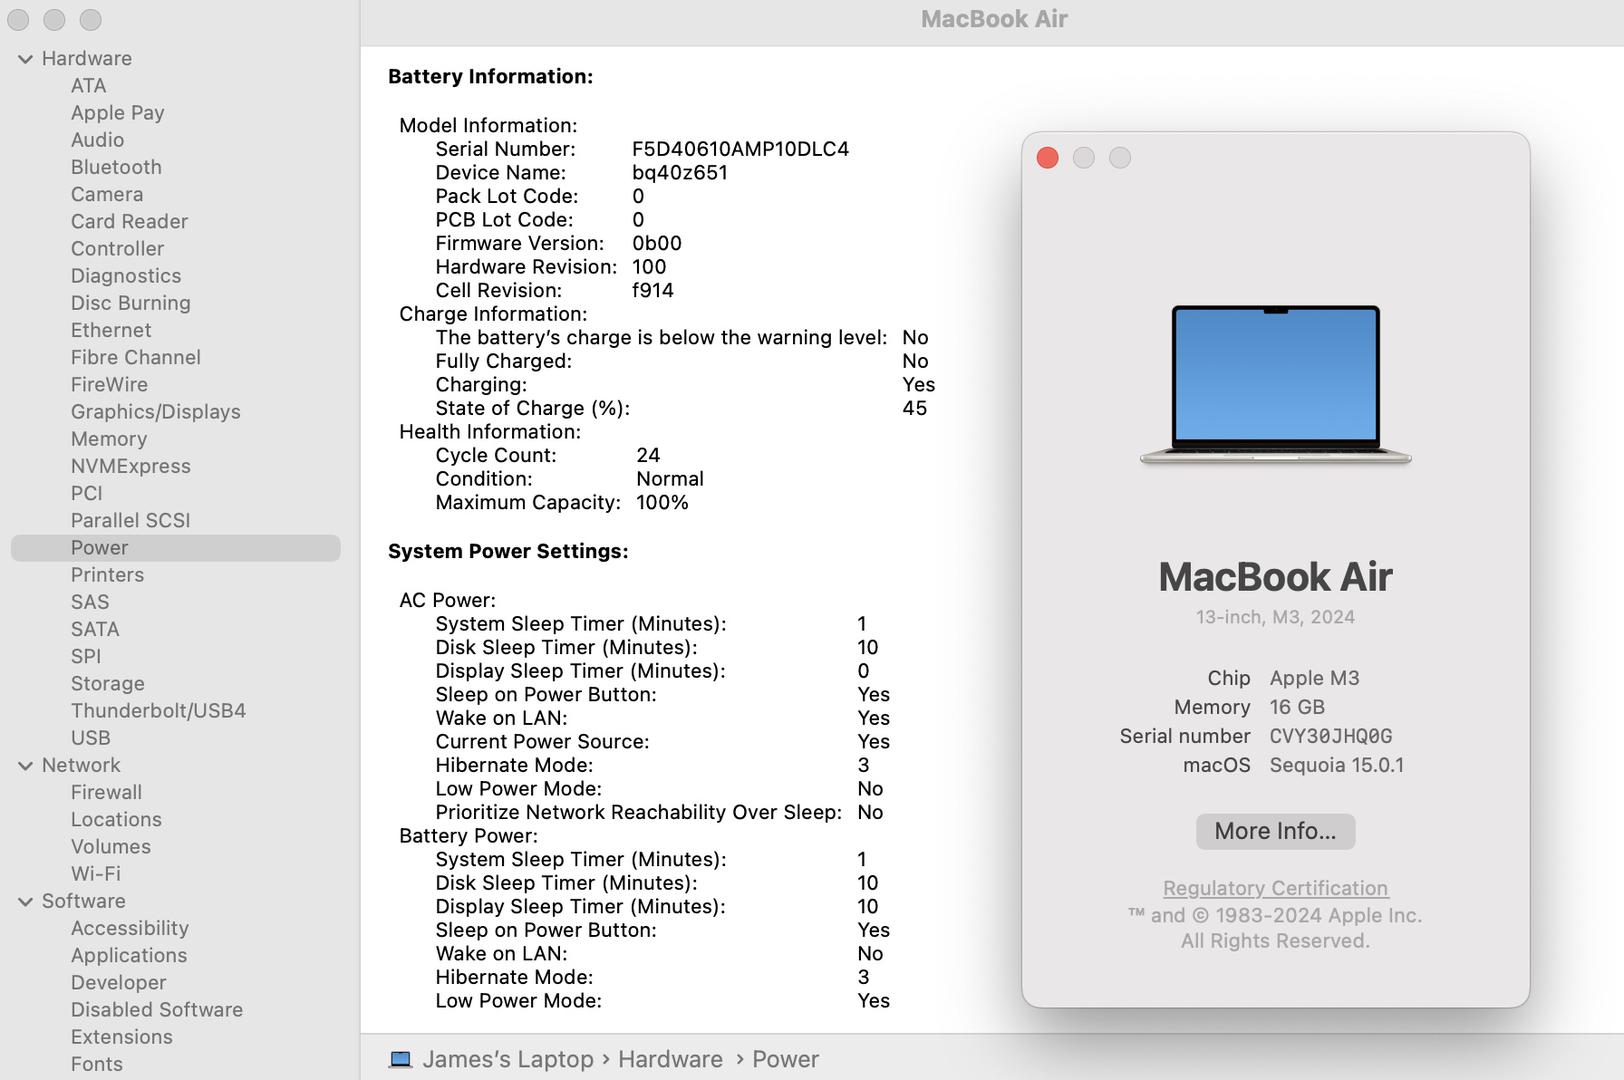The height and width of the screenshot is (1080, 1624).
Task: Select Camera in the sidebar
Action: [107, 194]
